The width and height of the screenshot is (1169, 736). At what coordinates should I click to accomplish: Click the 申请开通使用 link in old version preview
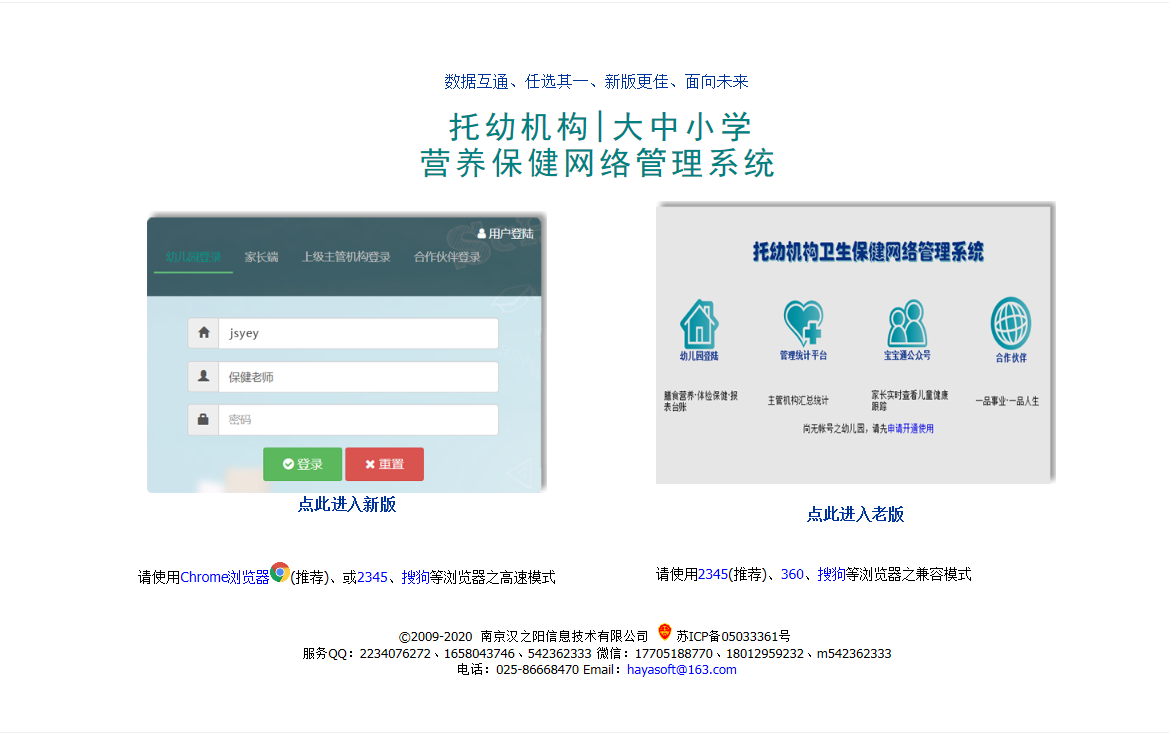[x=910, y=429]
